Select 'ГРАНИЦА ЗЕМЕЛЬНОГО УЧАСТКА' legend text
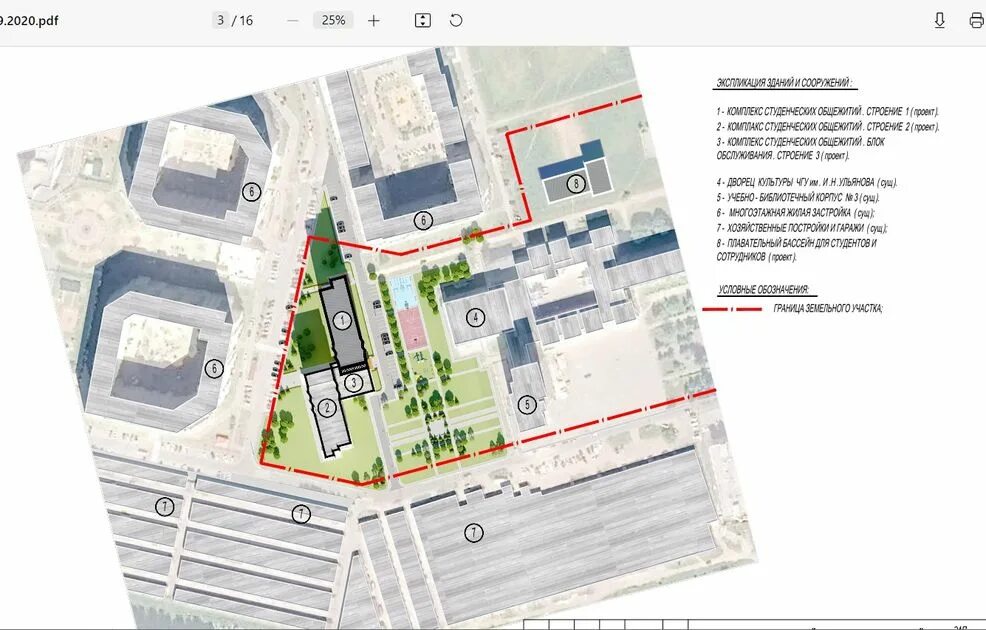This screenshot has width=986, height=630. pyautogui.click(x=828, y=309)
